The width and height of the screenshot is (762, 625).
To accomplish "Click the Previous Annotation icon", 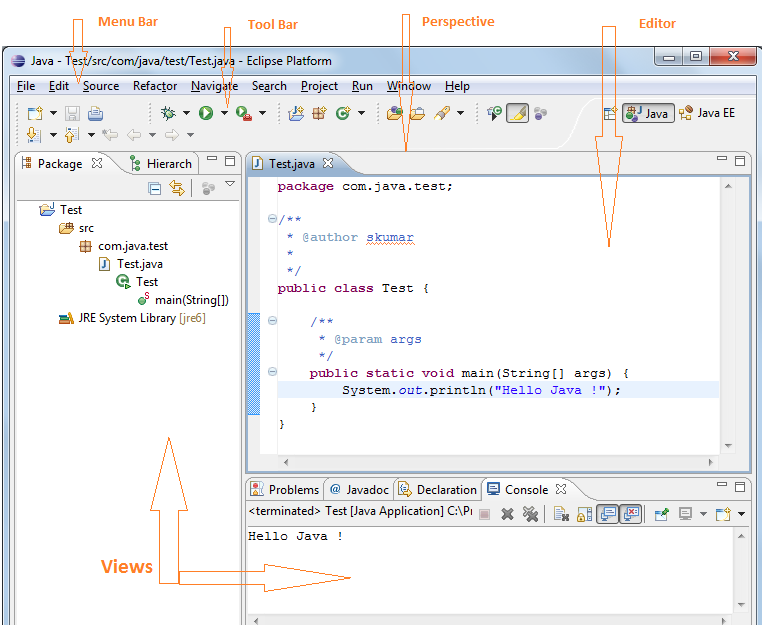I will (71, 135).
